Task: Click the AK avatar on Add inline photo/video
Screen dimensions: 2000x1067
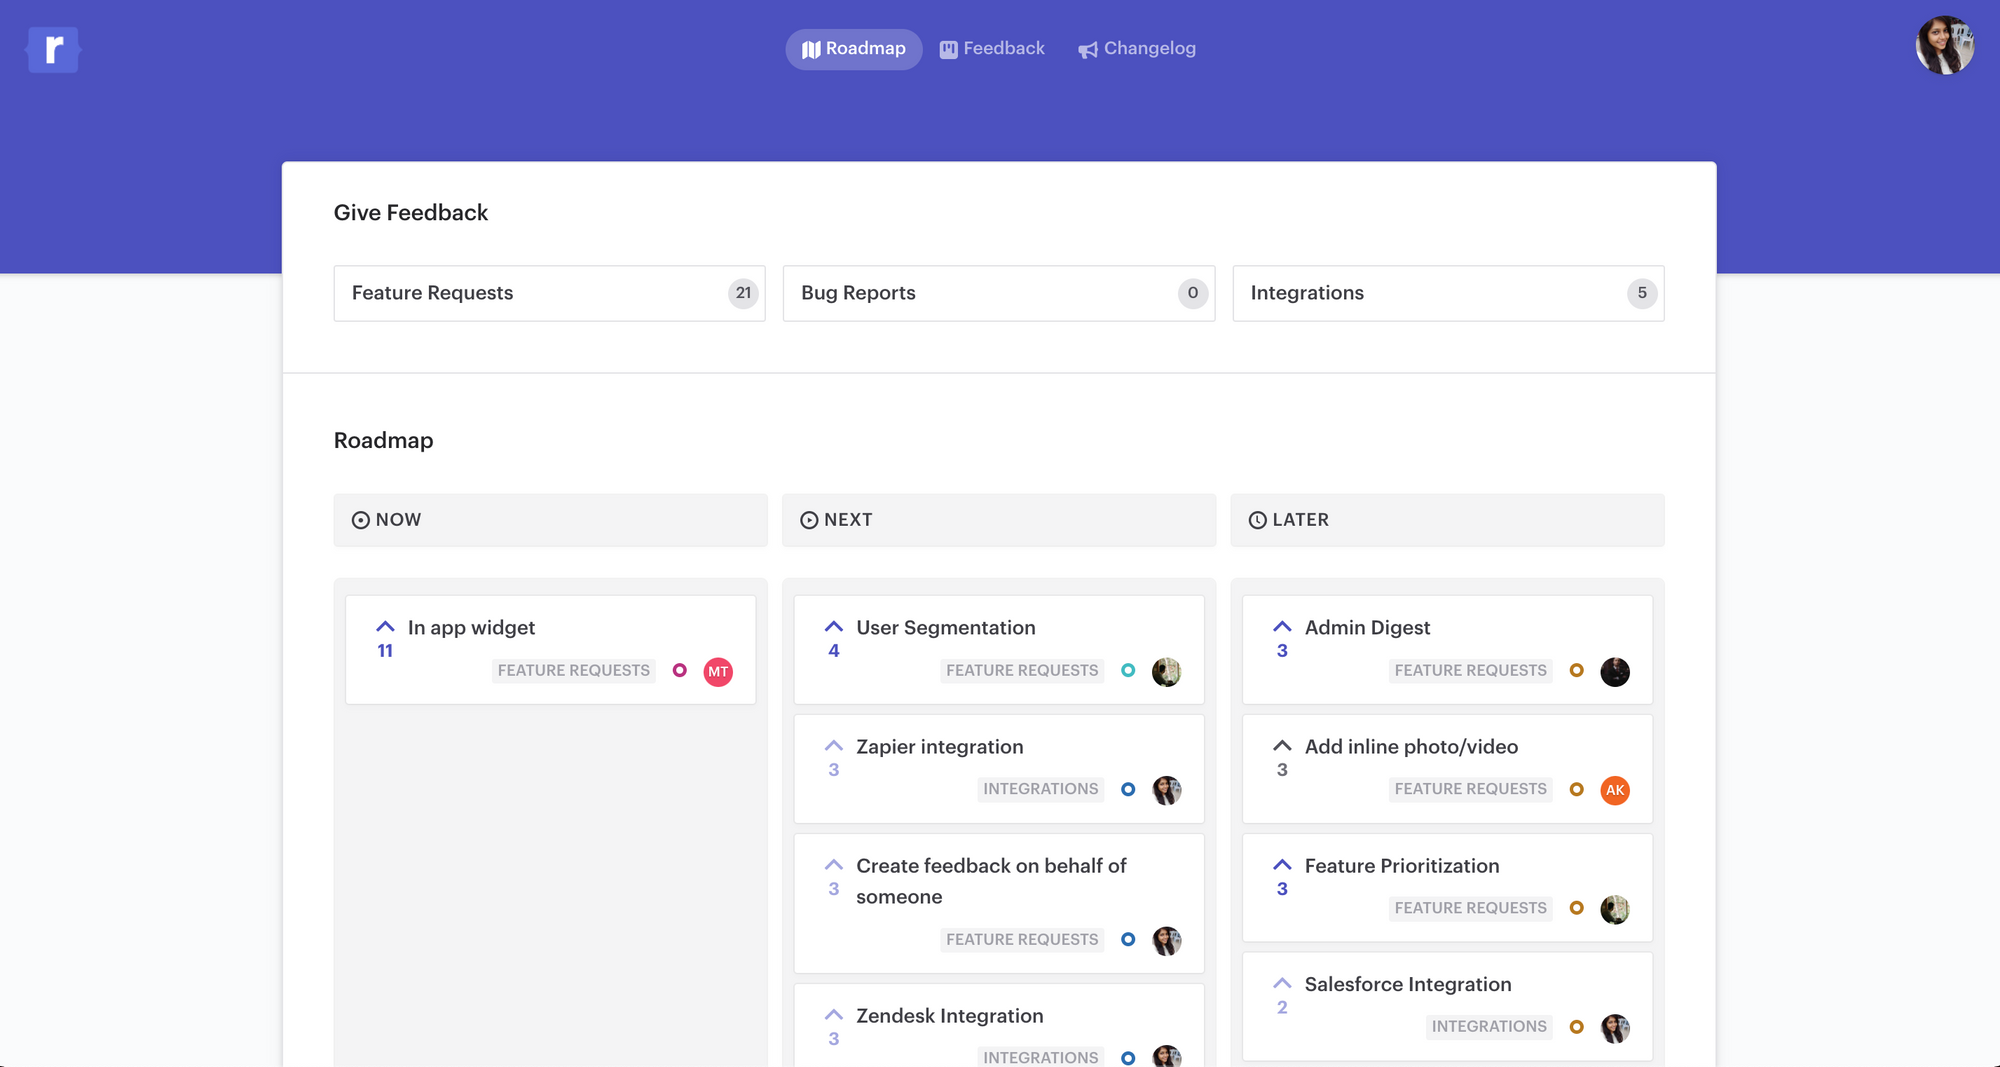Action: tap(1615, 790)
